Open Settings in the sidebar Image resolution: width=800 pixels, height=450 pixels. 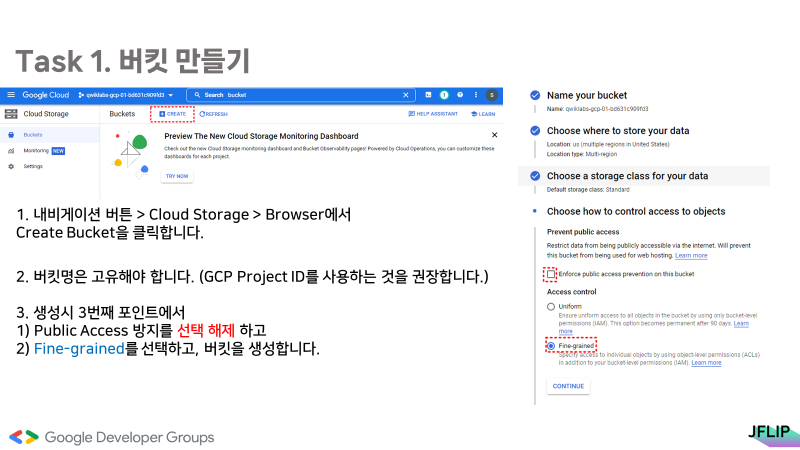pyautogui.click(x=33, y=166)
